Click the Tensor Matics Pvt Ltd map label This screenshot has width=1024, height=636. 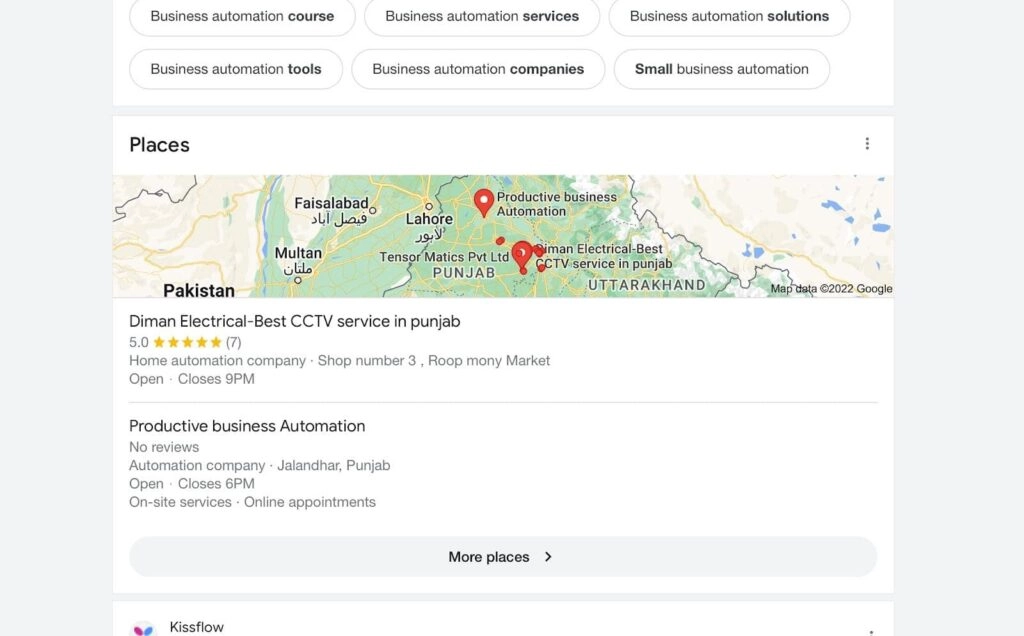pyautogui.click(x=444, y=257)
